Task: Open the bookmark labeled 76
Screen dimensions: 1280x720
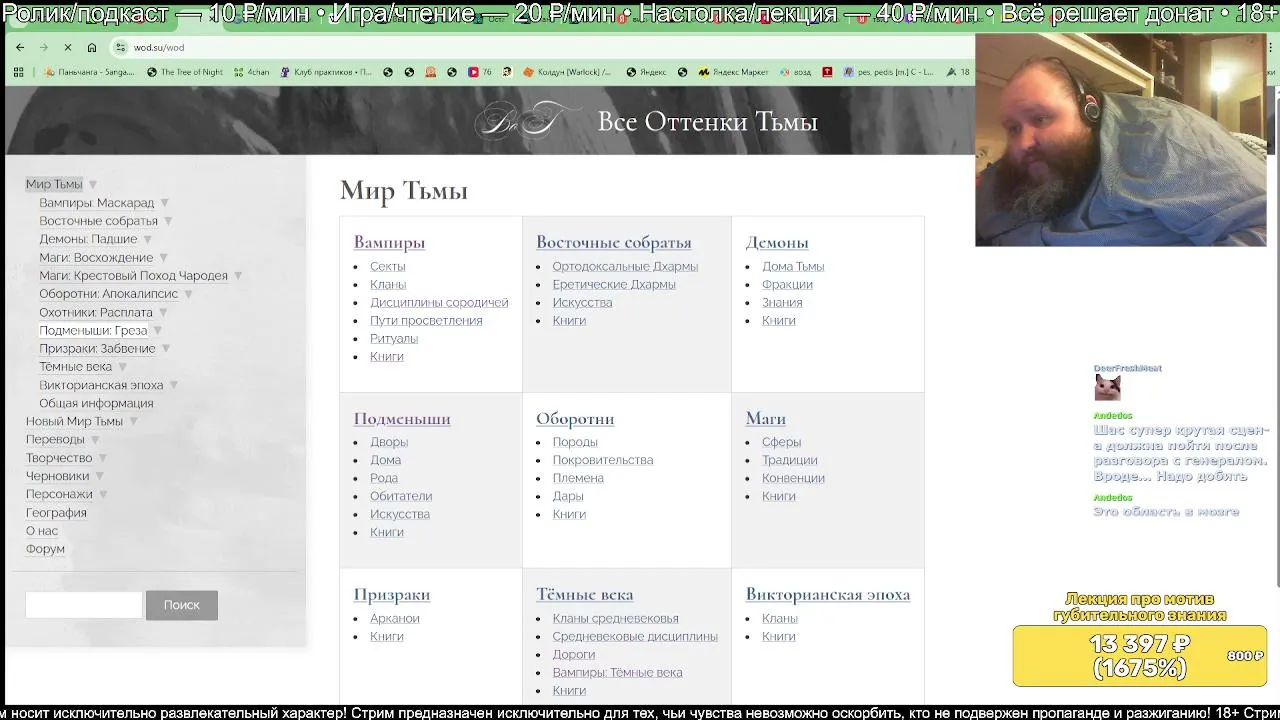Action: pyautogui.click(x=480, y=72)
